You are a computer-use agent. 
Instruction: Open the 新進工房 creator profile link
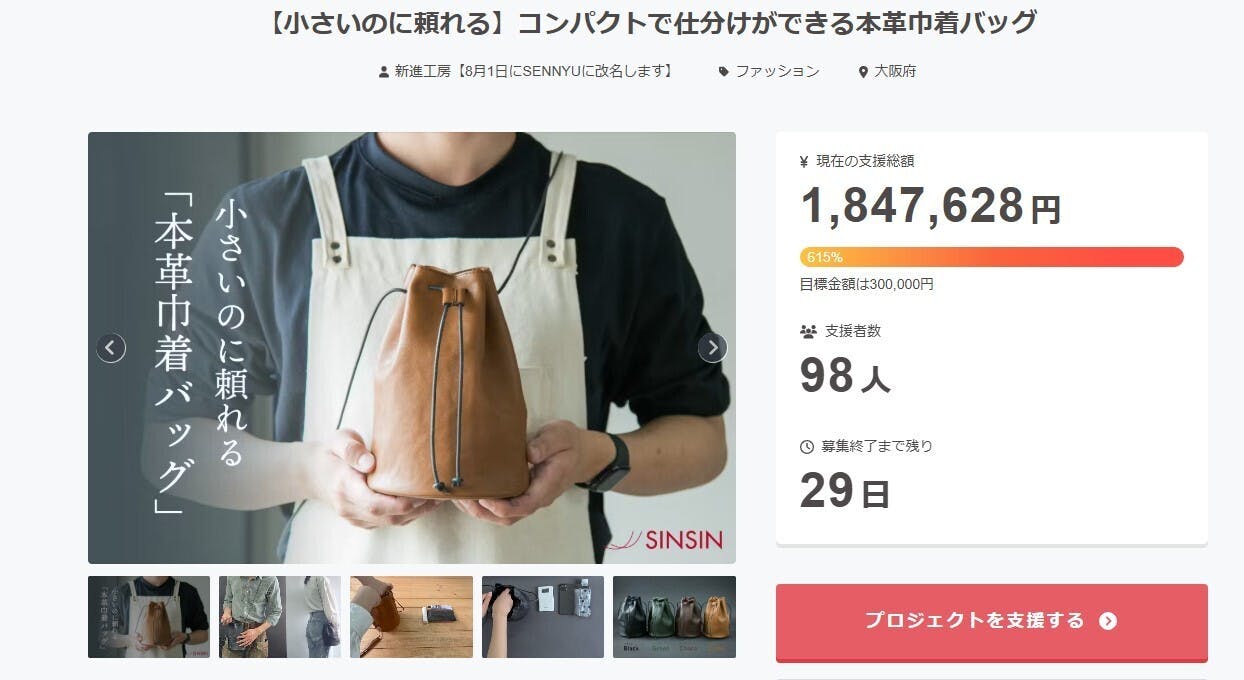click(534, 71)
